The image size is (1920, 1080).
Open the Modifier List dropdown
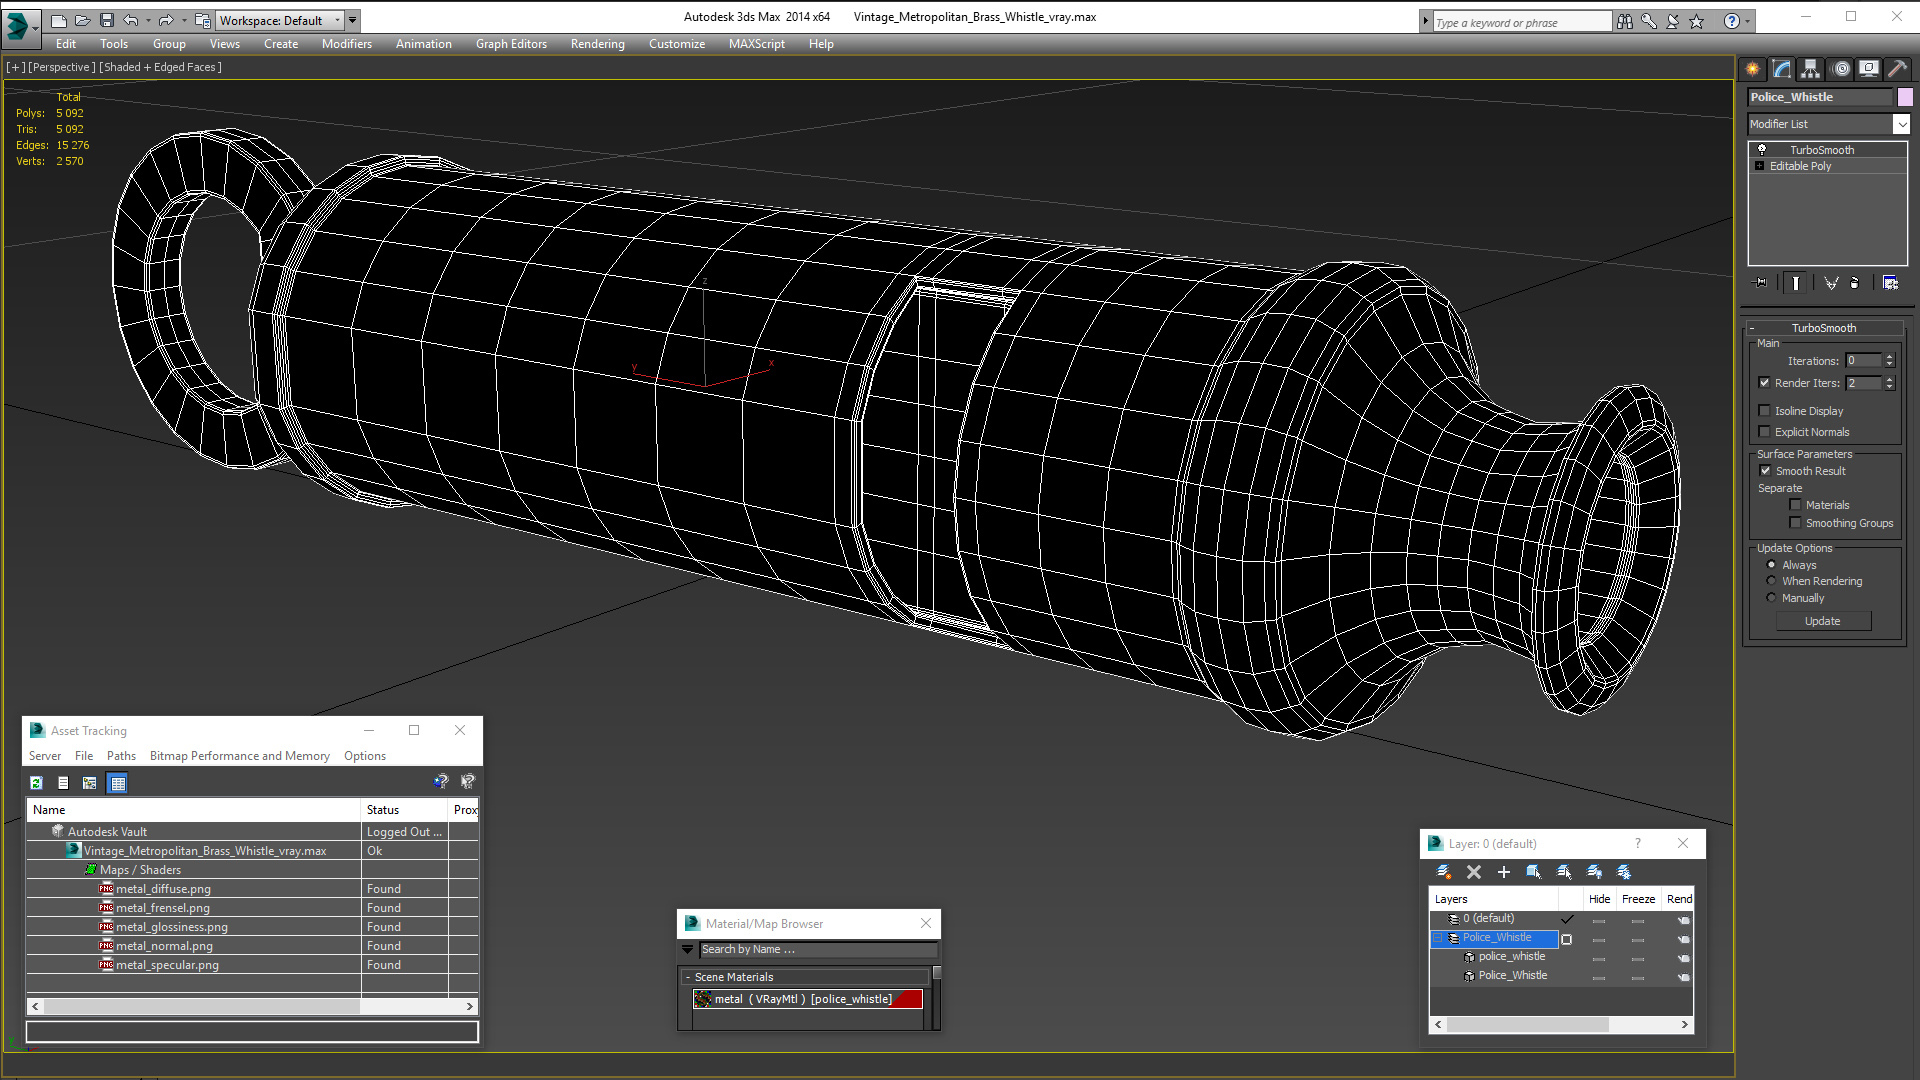click(x=1901, y=124)
